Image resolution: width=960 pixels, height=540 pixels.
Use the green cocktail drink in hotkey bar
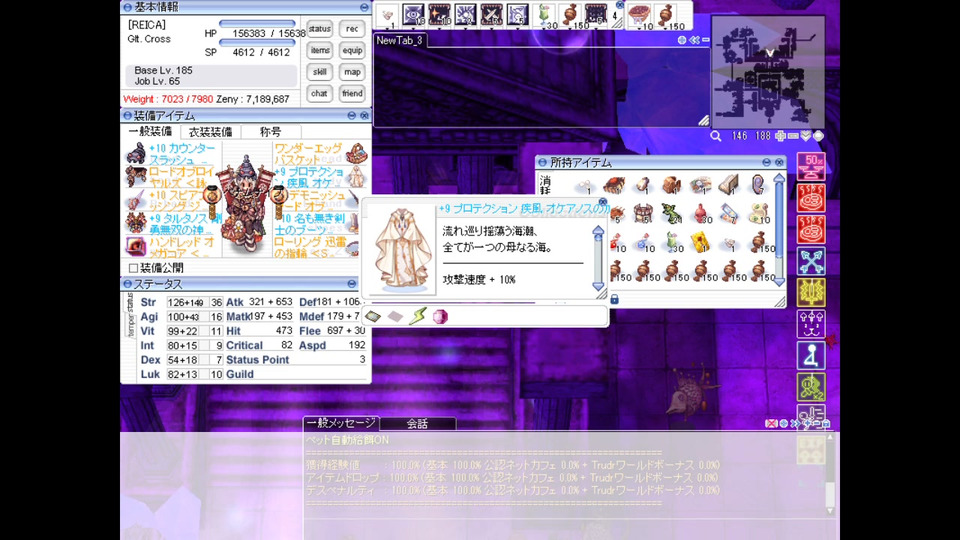click(544, 14)
